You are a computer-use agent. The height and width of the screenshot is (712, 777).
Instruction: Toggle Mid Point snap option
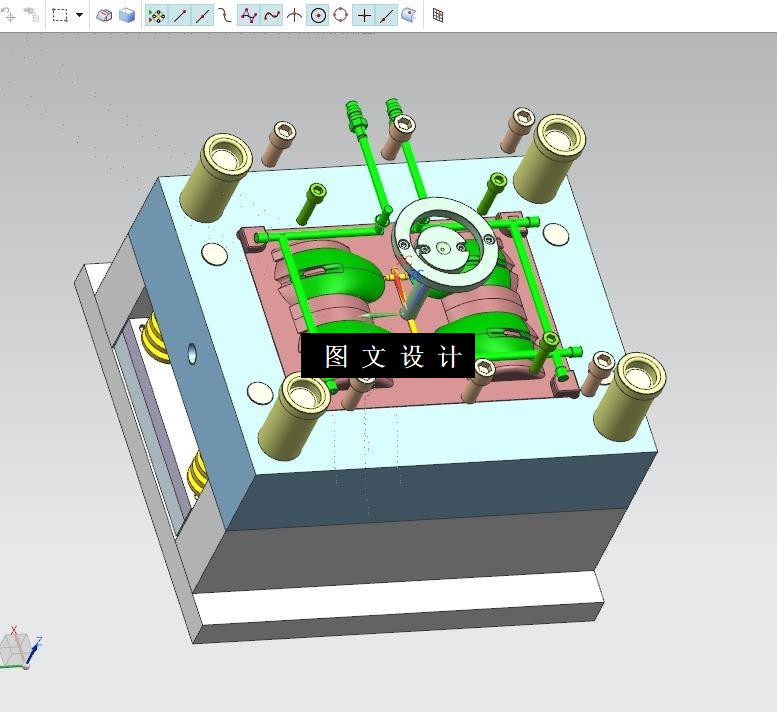[202, 16]
